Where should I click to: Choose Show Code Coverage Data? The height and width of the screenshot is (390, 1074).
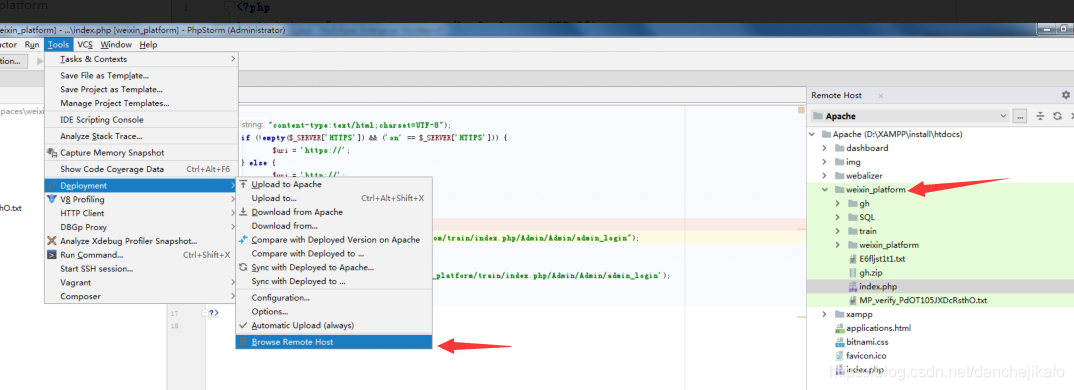pos(112,169)
